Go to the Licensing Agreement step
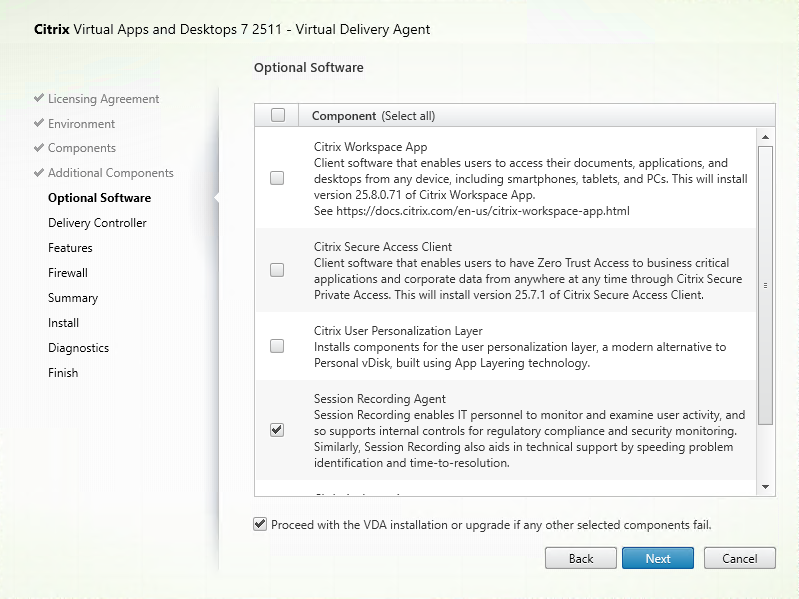 pos(103,99)
